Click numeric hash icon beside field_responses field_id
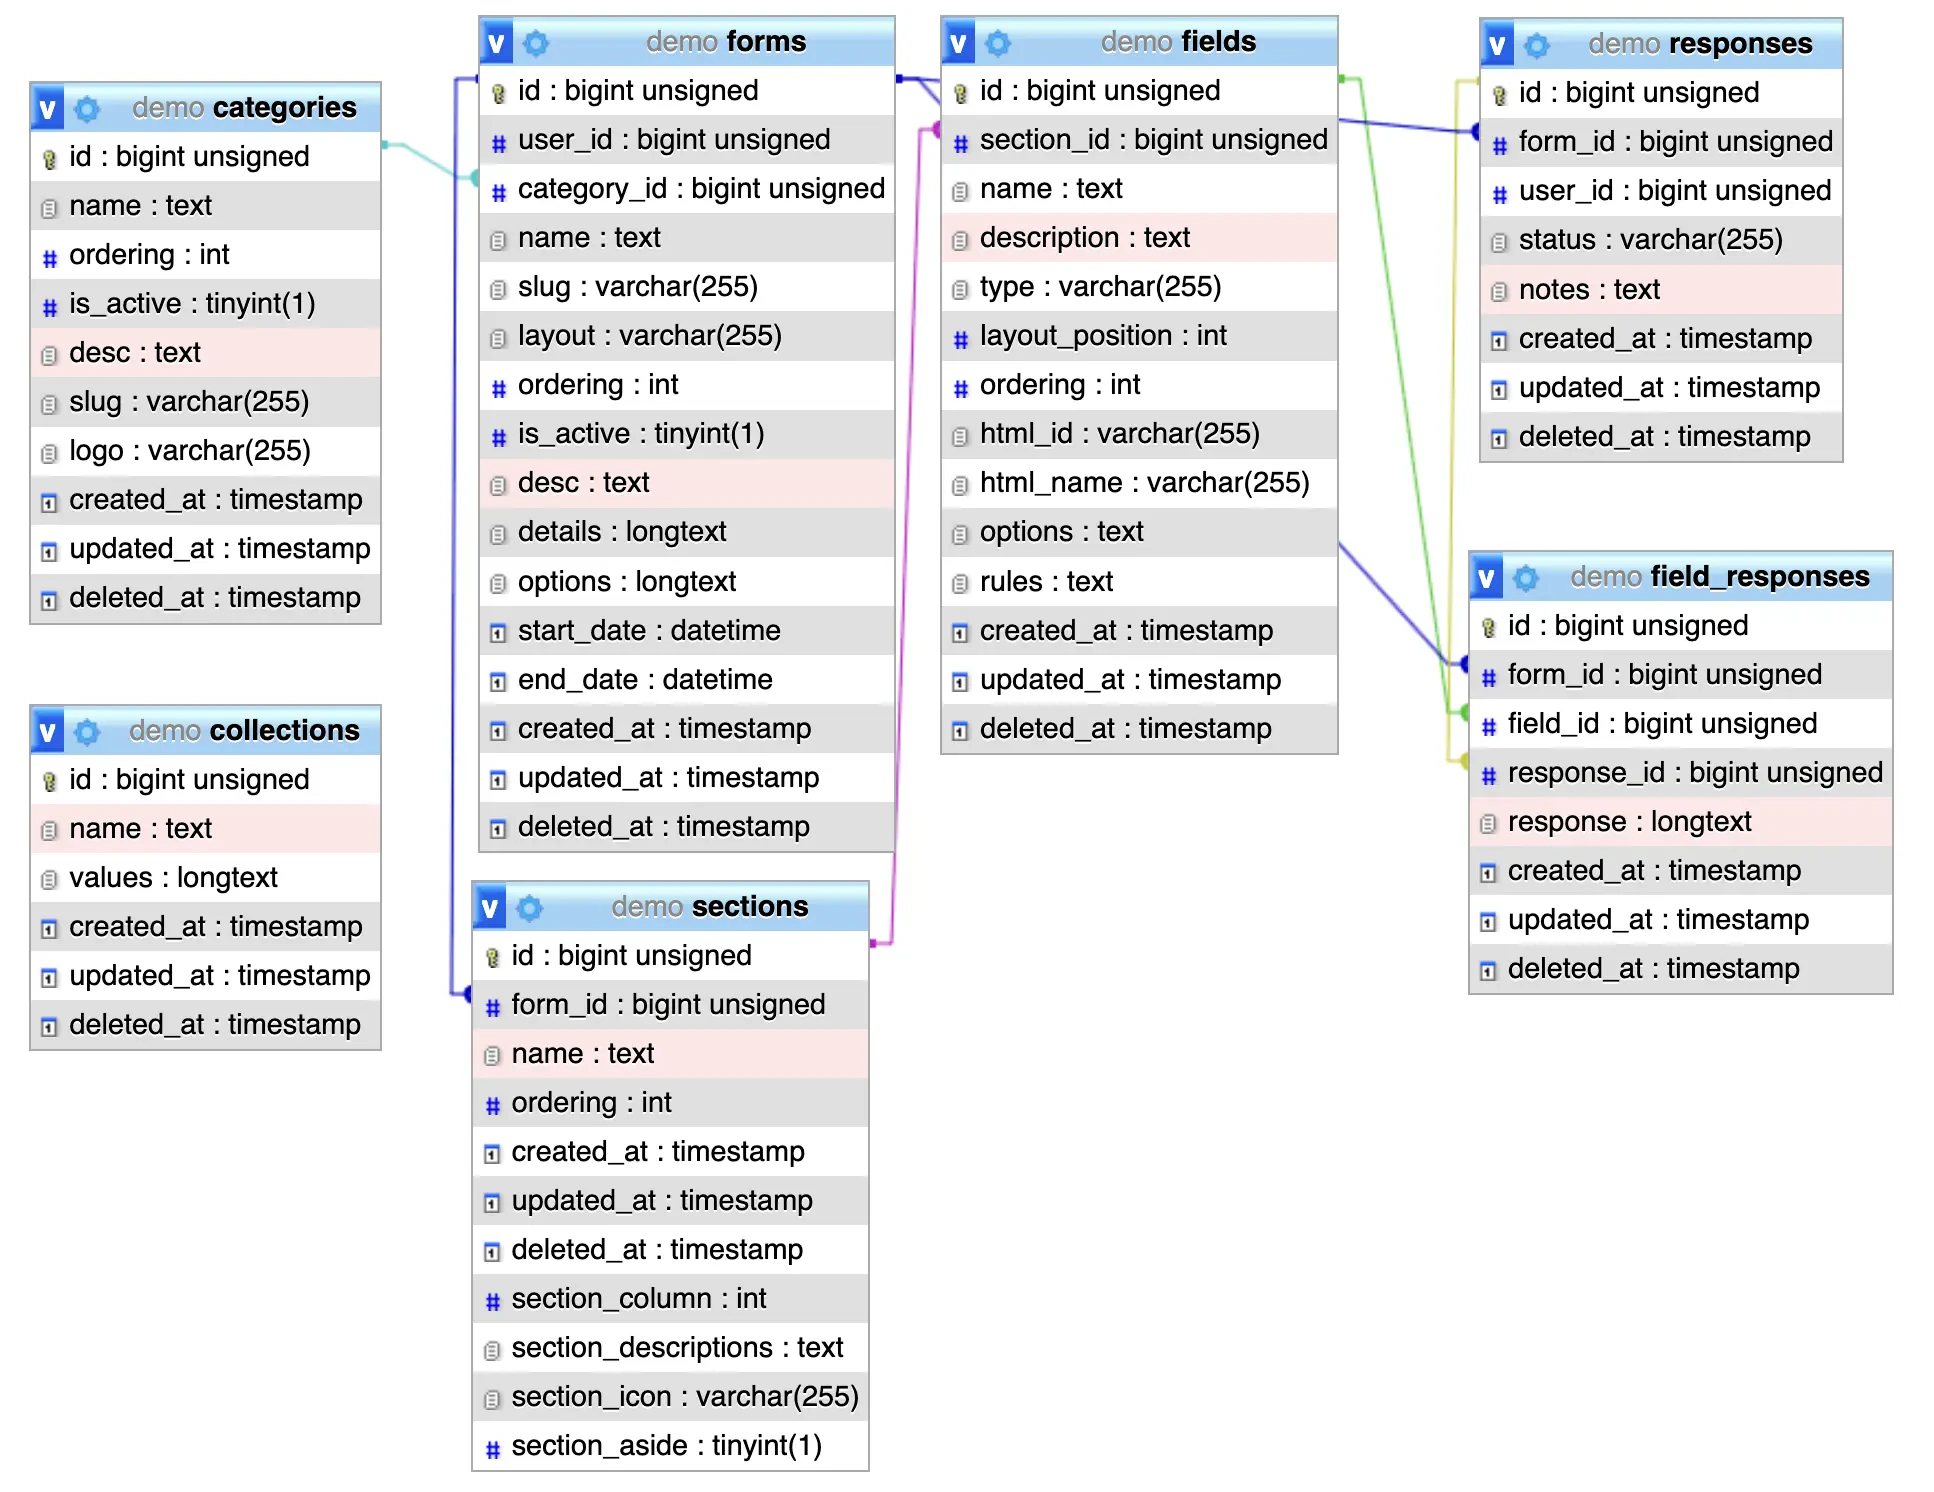Screen dimensions: 1934x1492 1488,726
